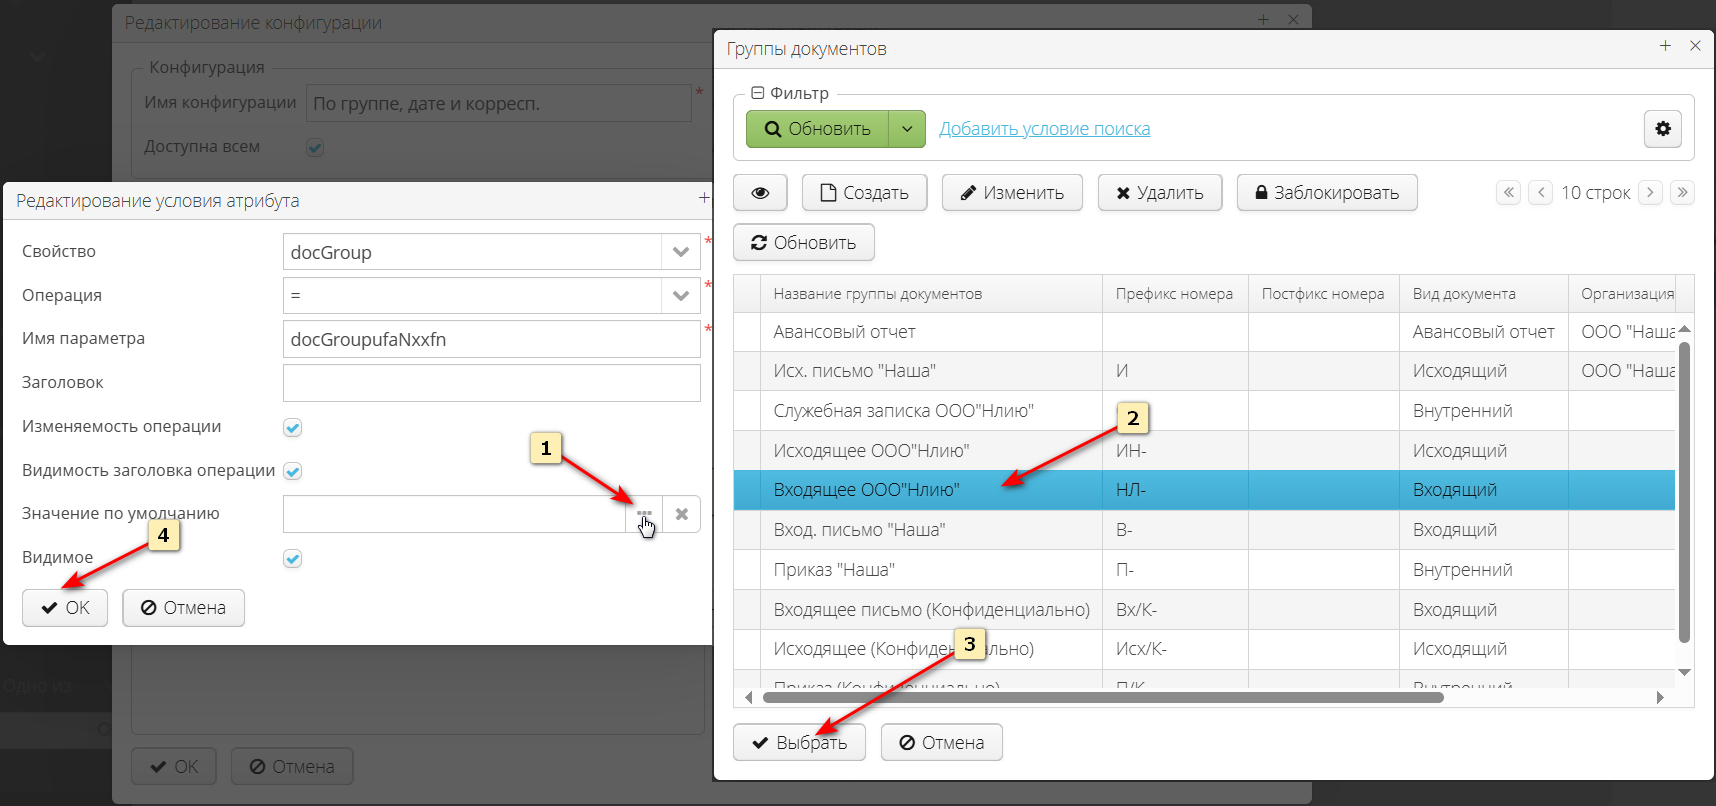1716x806 pixels.
Task: Clear the default value field with the x icon
Action: (682, 514)
